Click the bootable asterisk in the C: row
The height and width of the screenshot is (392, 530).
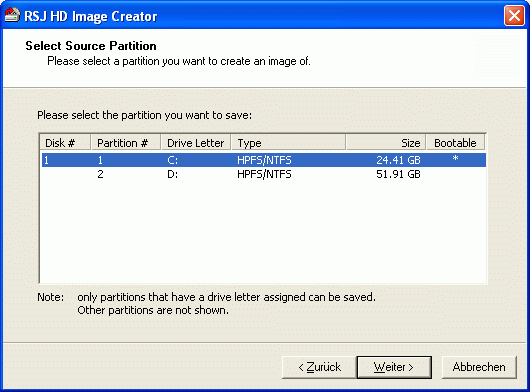pos(455,158)
